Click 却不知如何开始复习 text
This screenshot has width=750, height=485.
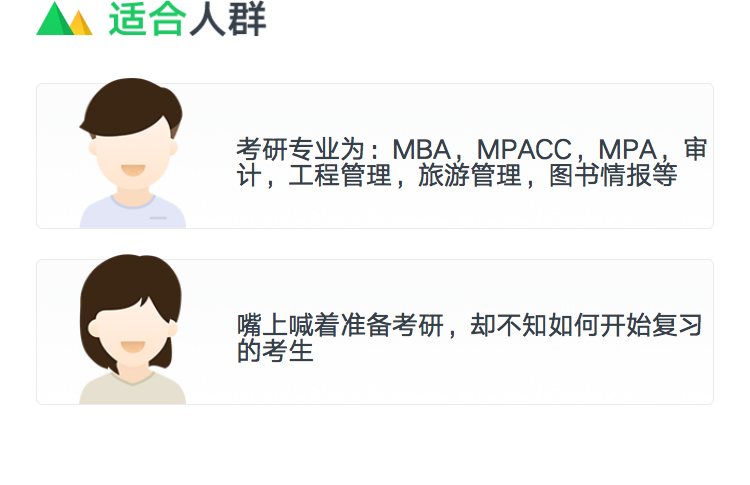tap(586, 325)
